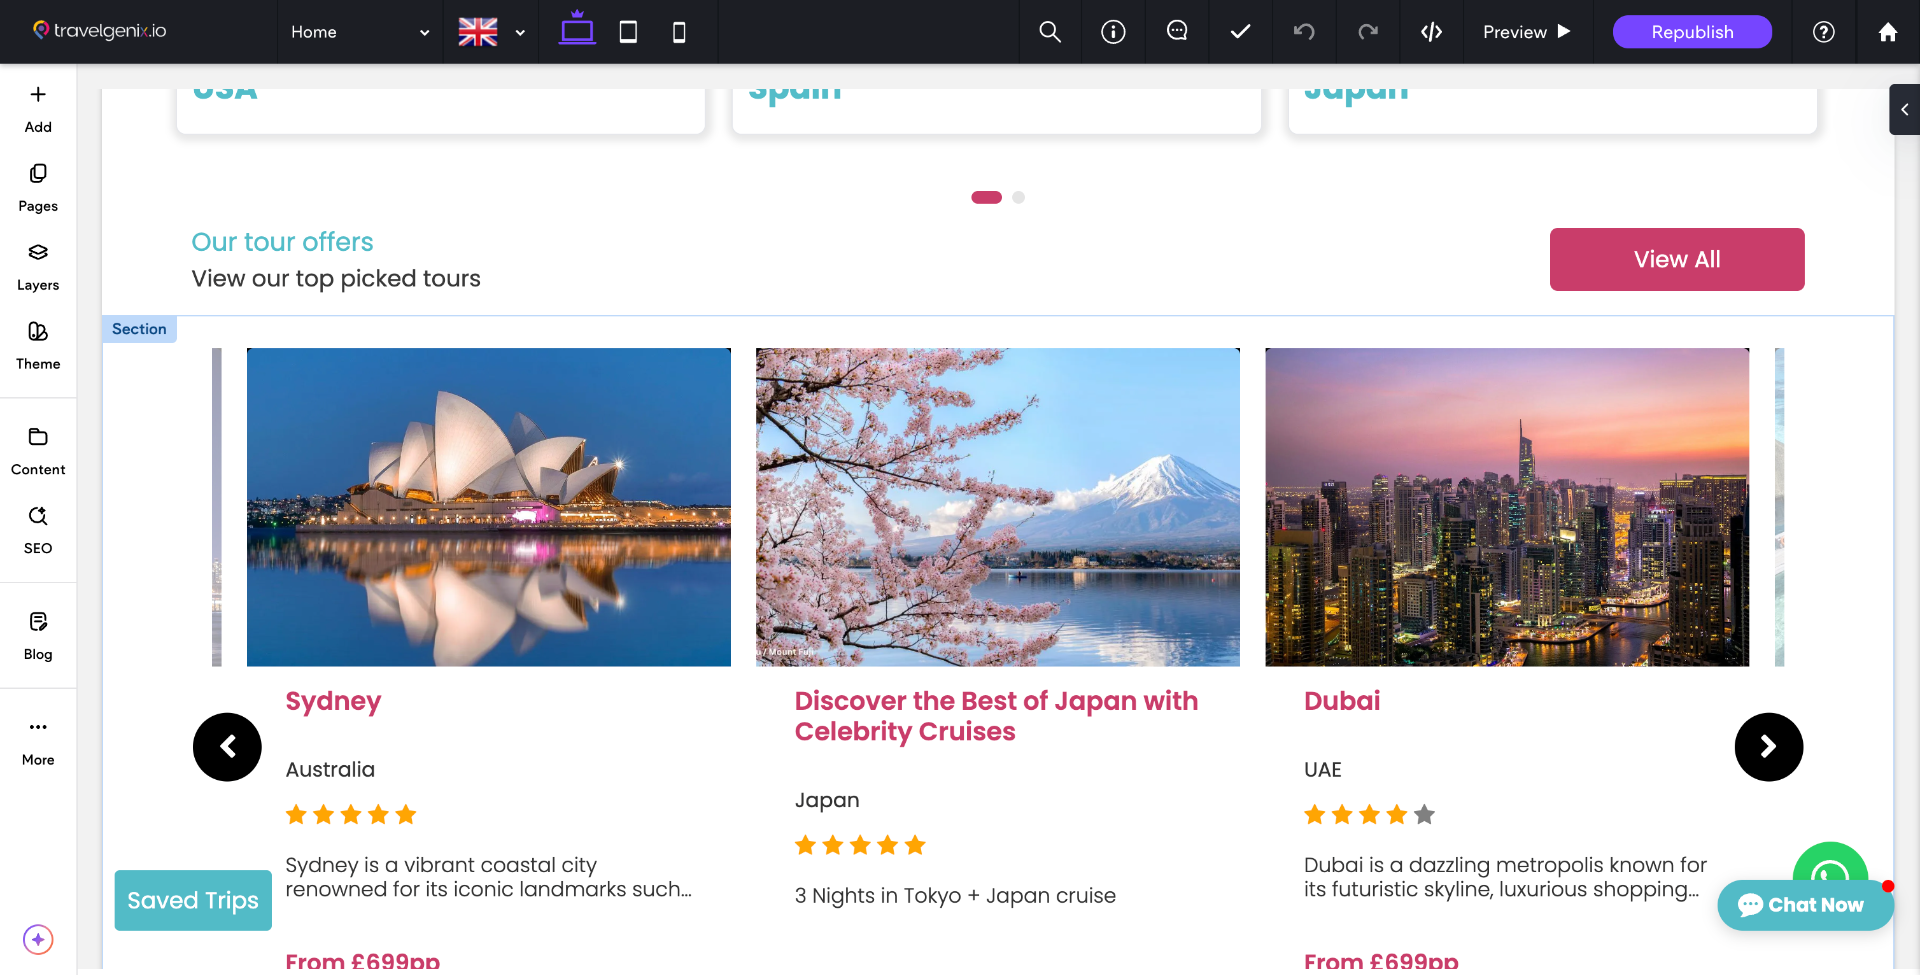Select the Content panel
The image size is (1920, 975).
pyautogui.click(x=37, y=448)
